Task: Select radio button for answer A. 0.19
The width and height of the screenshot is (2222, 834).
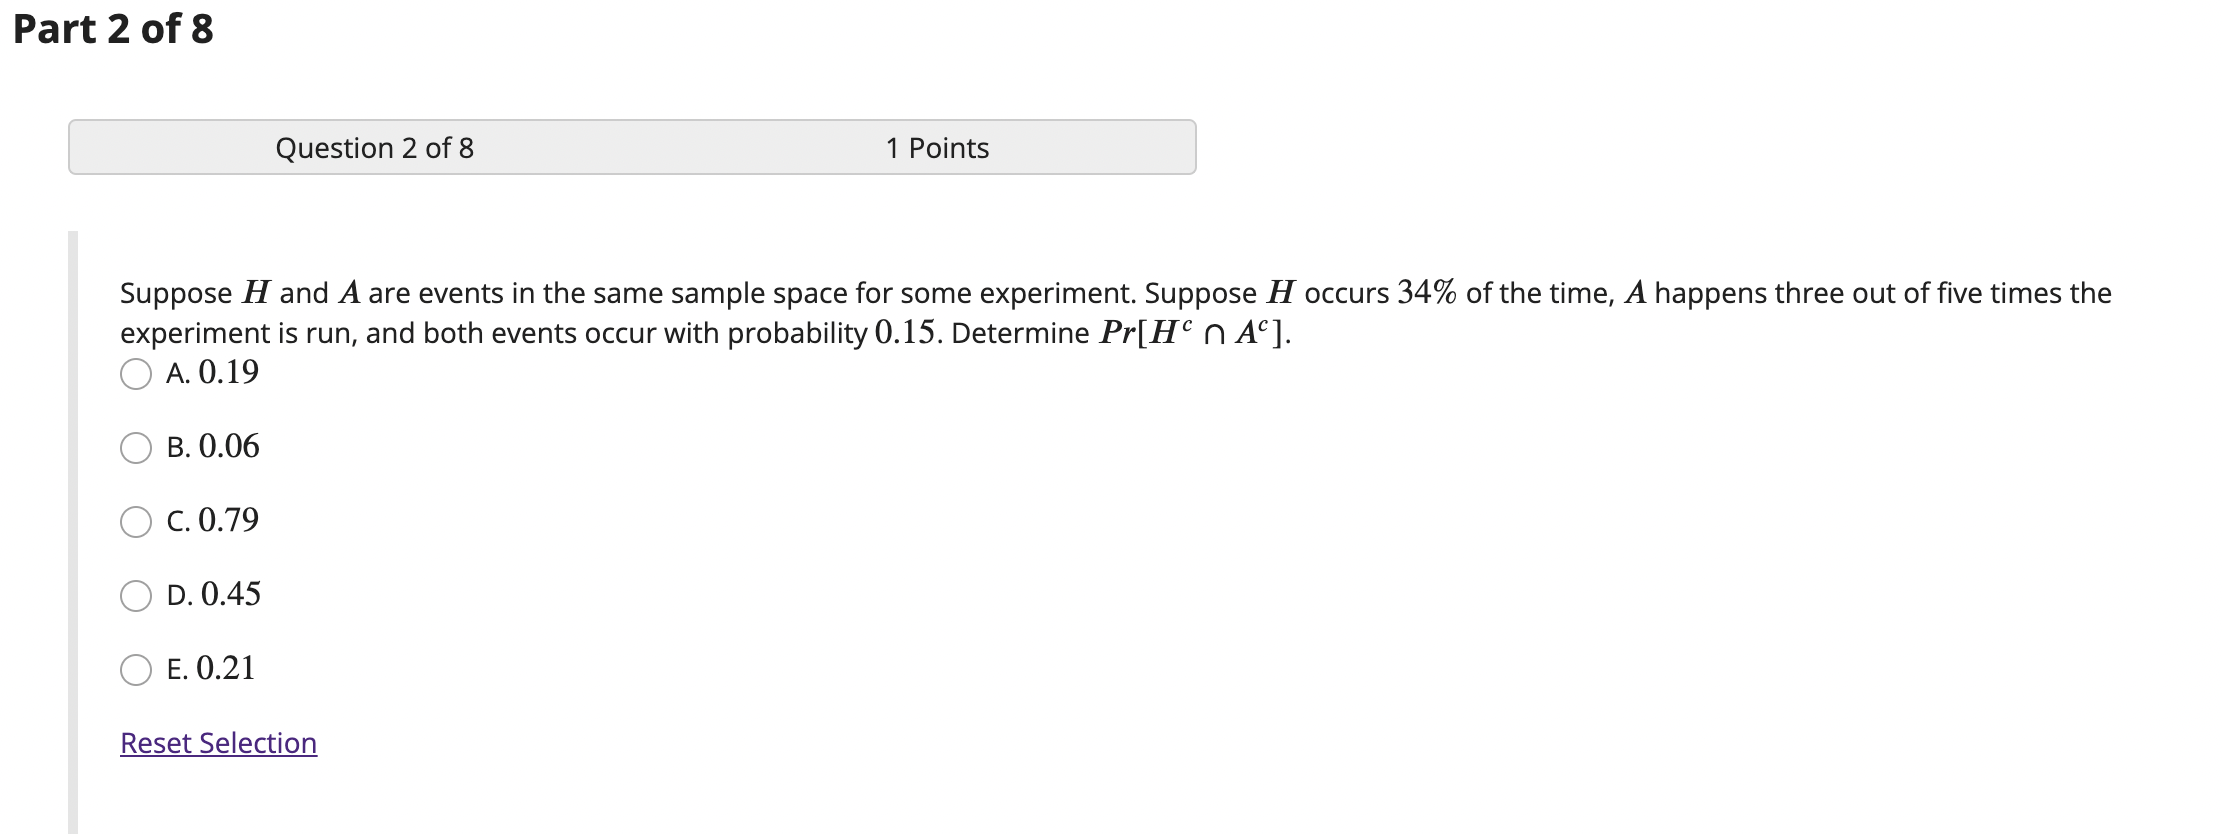Action: [136, 375]
